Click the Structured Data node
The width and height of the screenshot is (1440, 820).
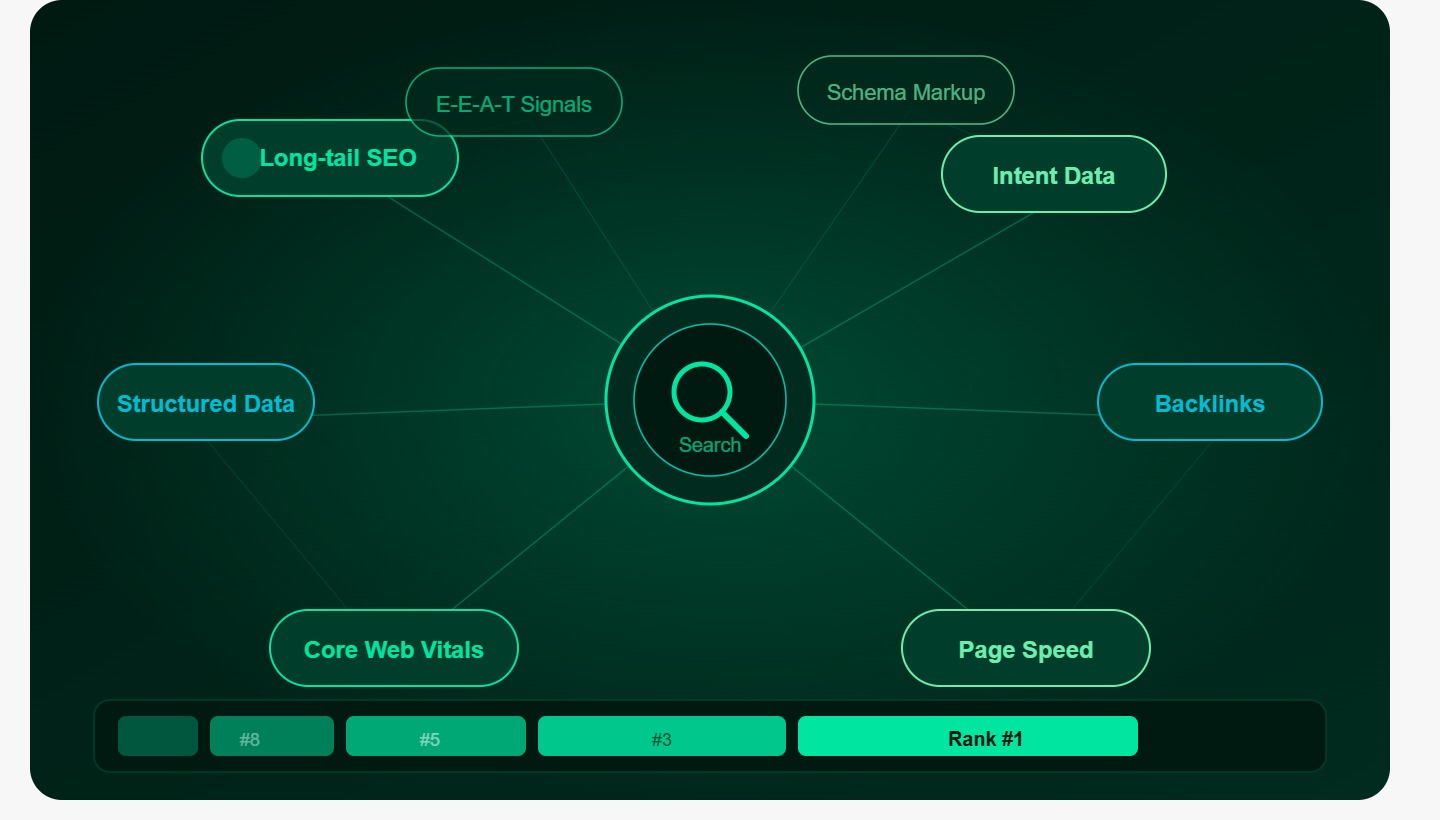click(x=206, y=402)
